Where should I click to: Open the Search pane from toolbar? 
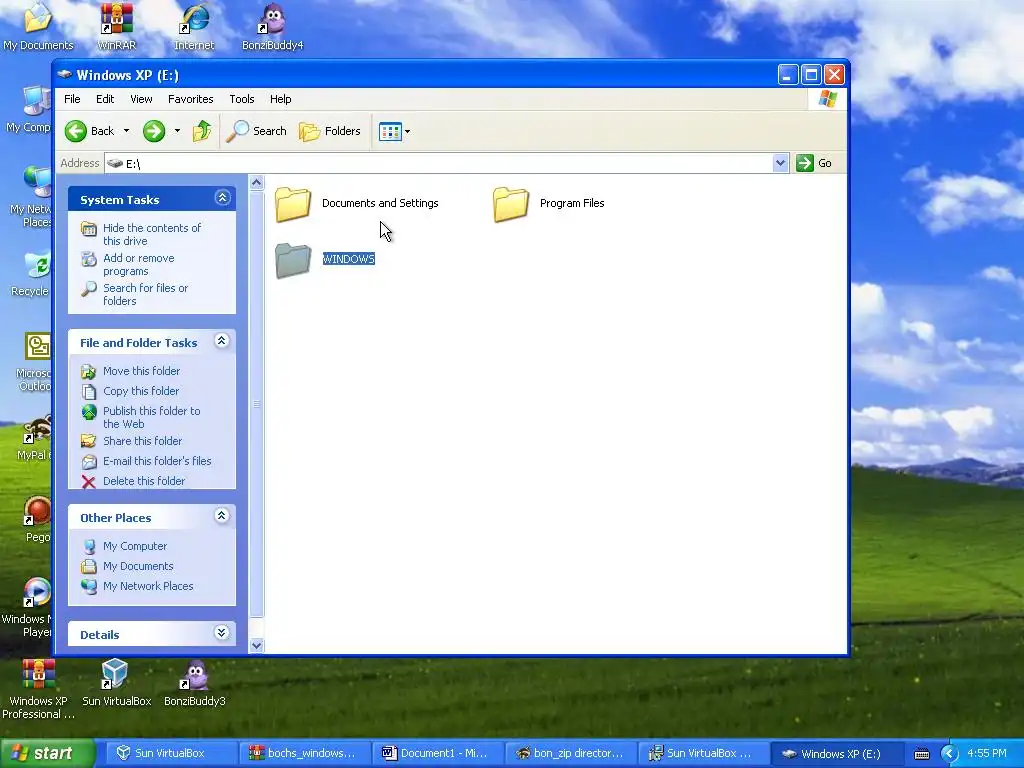click(257, 131)
